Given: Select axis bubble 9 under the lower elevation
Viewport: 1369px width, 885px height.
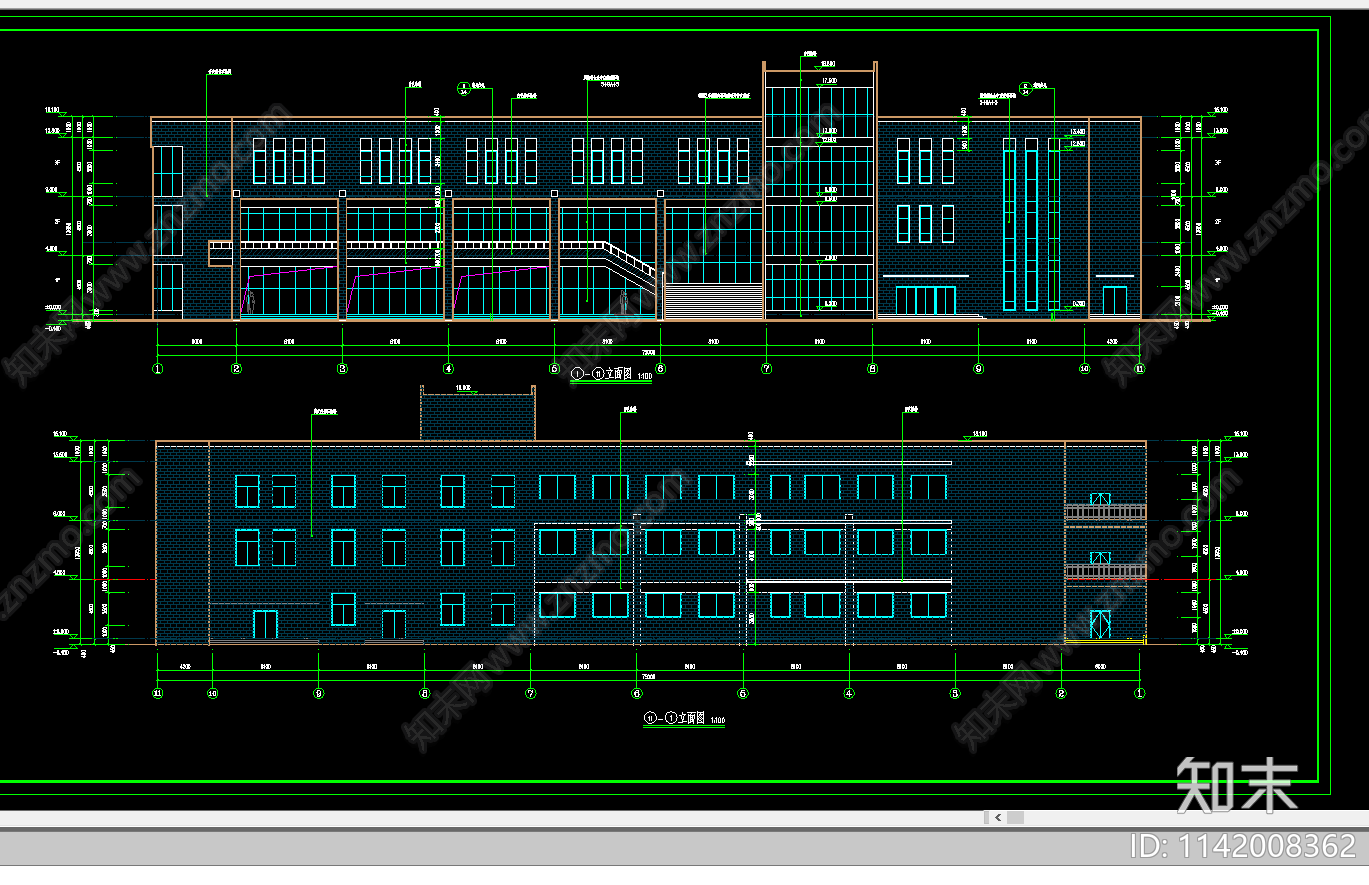Looking at the screenshot, I should 318,692.
